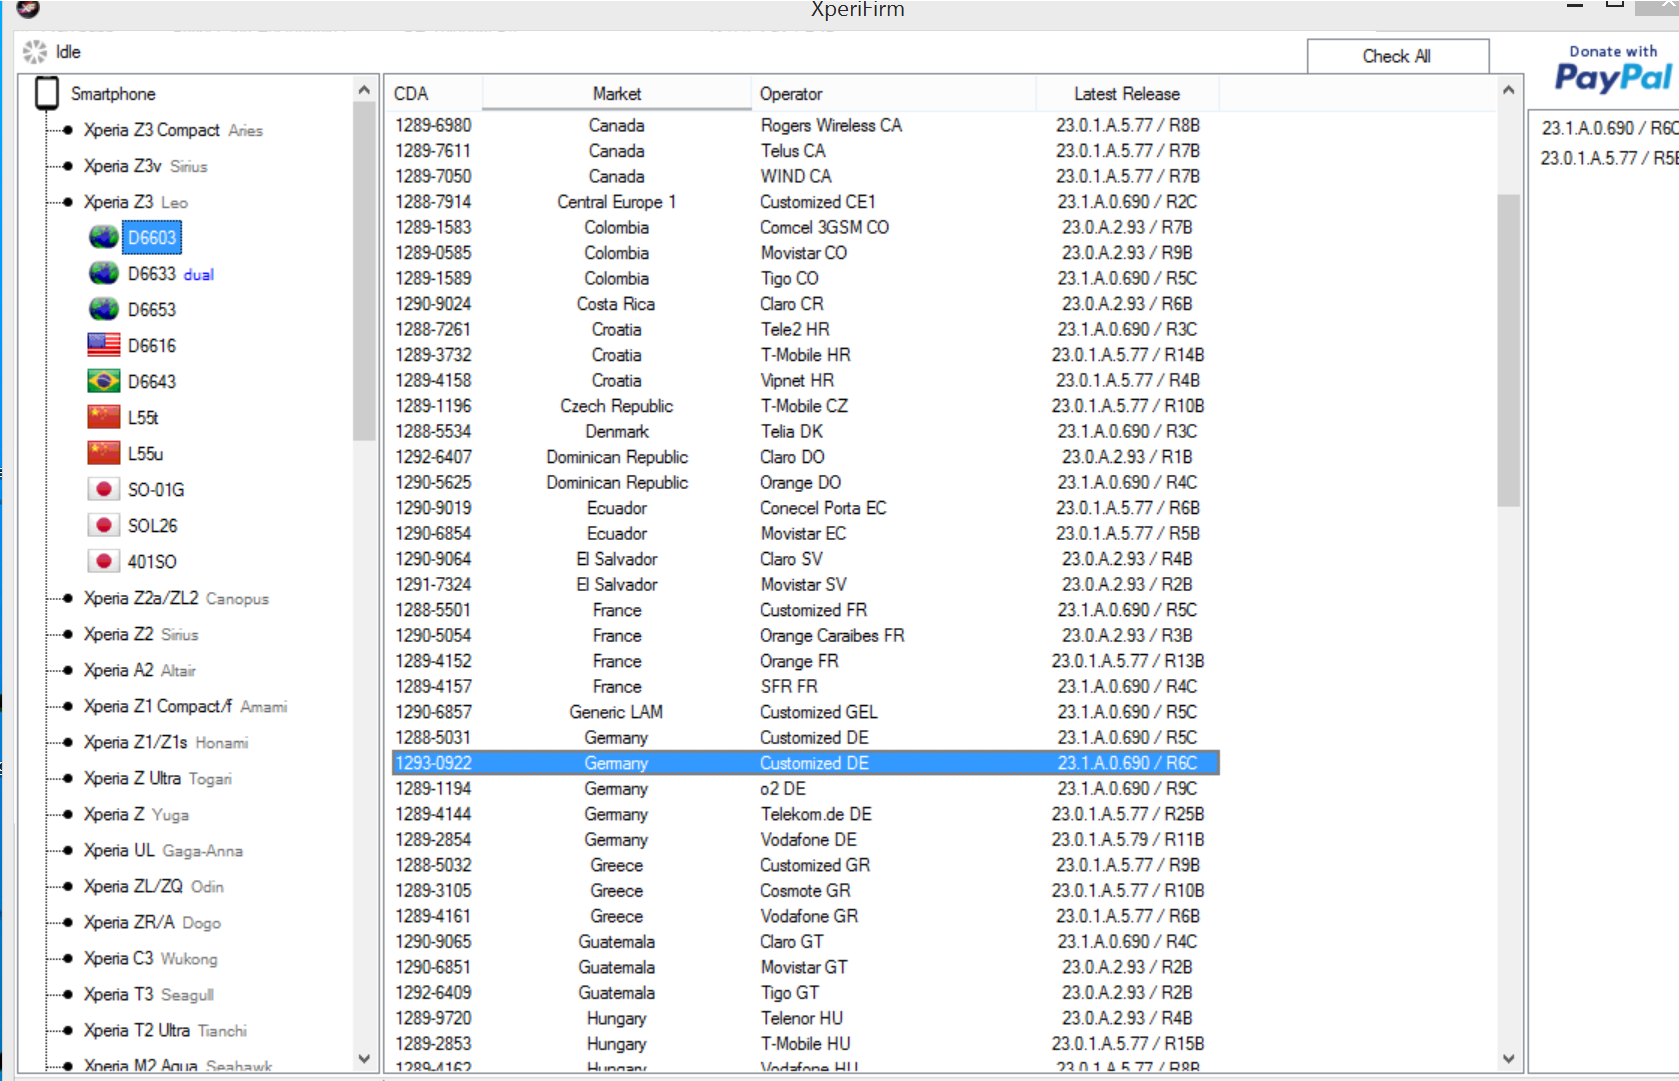
Task: Collapse the Xperia Z3 Leo node
Action: pyautogui.click(x=135, y=202)
